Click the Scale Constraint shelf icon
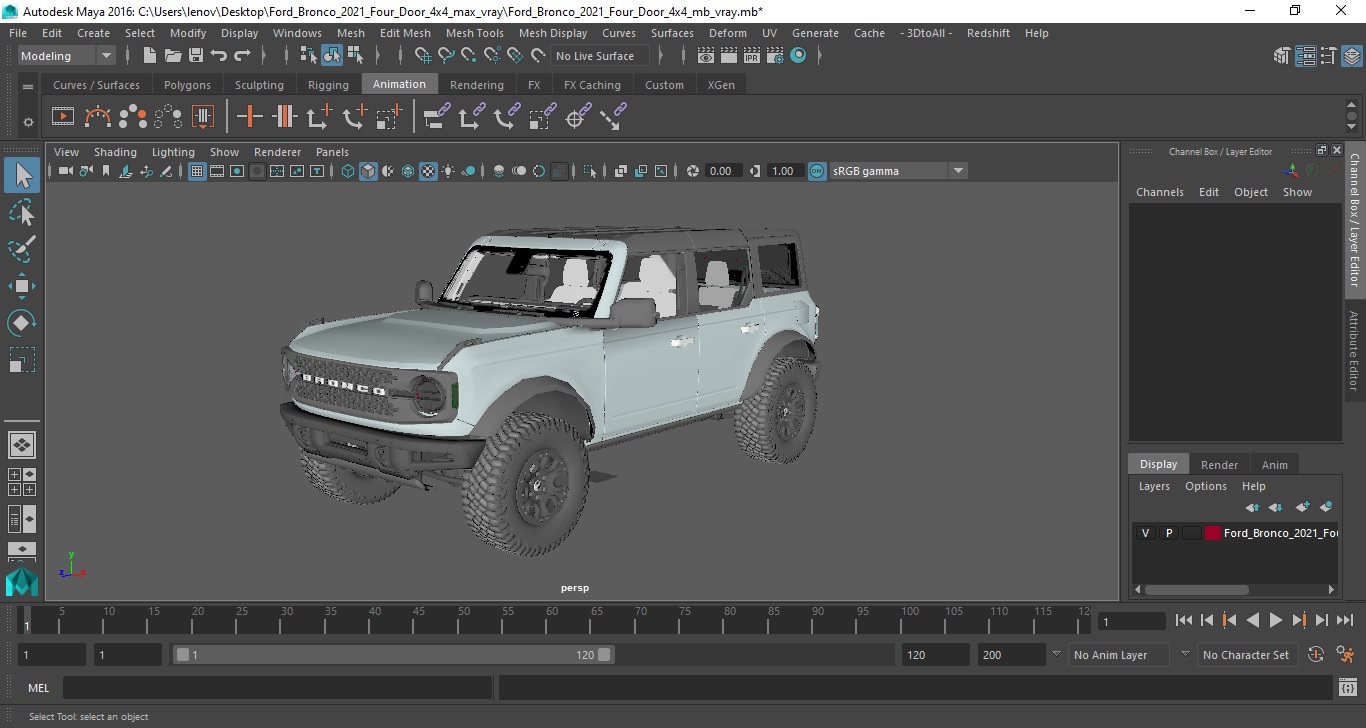This screenshot has width=1366, height=728. 542,117
